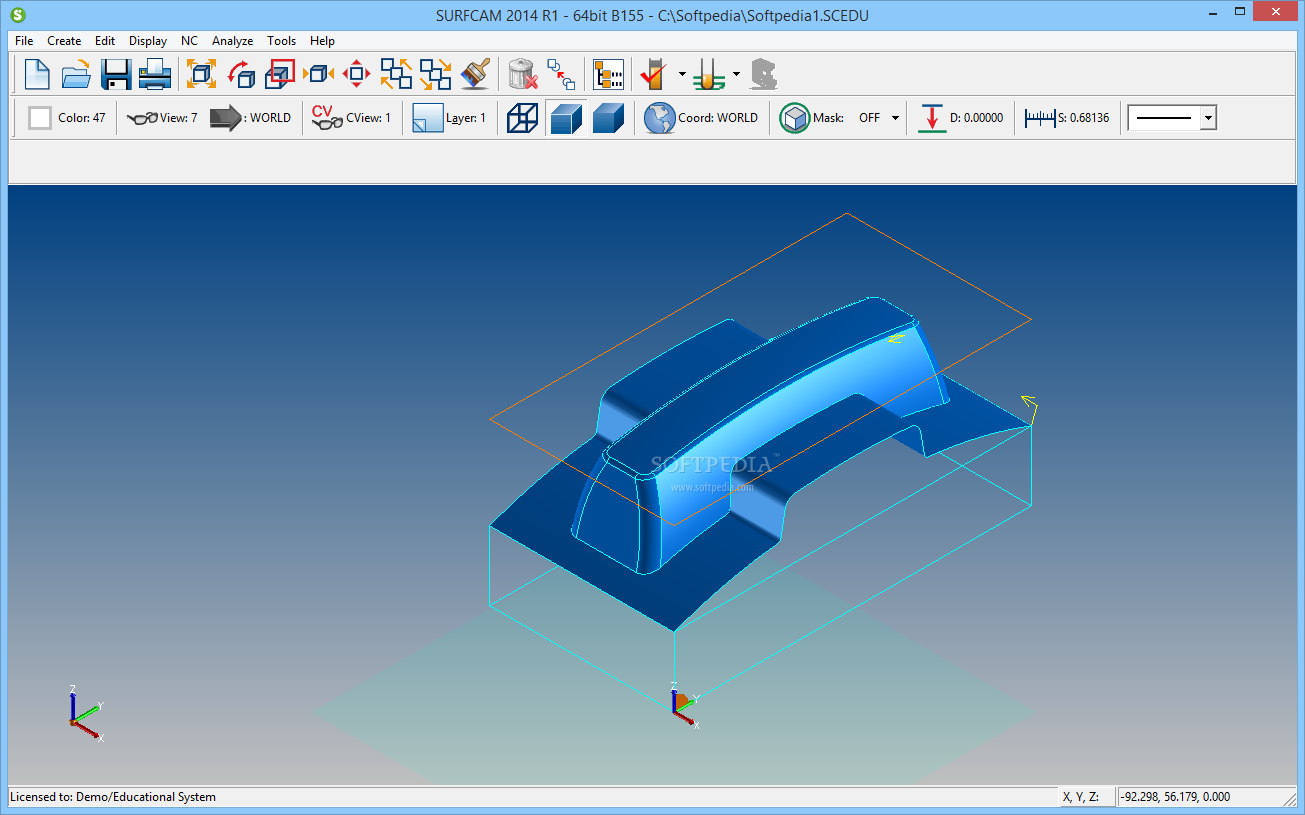The width and height of the screenshot is (1305, 815).
Task: Open the Create menu
Action: click(x=64, y=41)
